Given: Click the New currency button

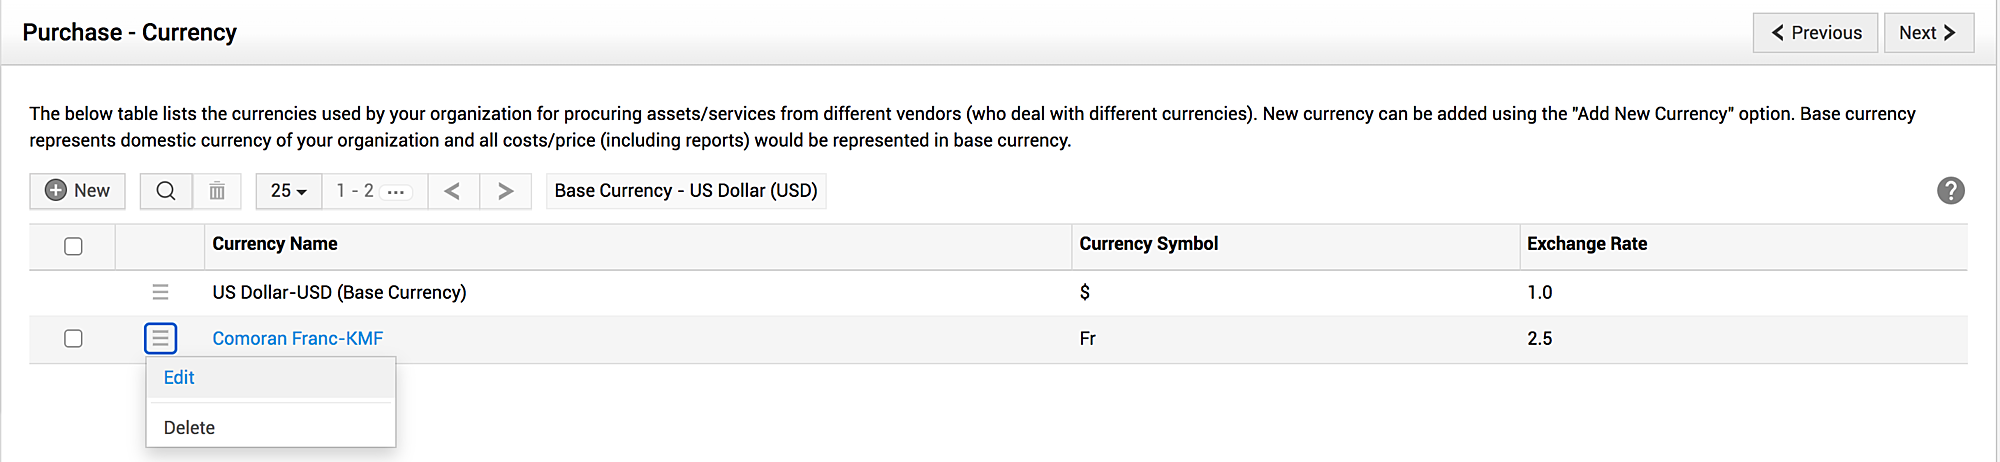Looking at the screenshot, I should tap(78, 191).
